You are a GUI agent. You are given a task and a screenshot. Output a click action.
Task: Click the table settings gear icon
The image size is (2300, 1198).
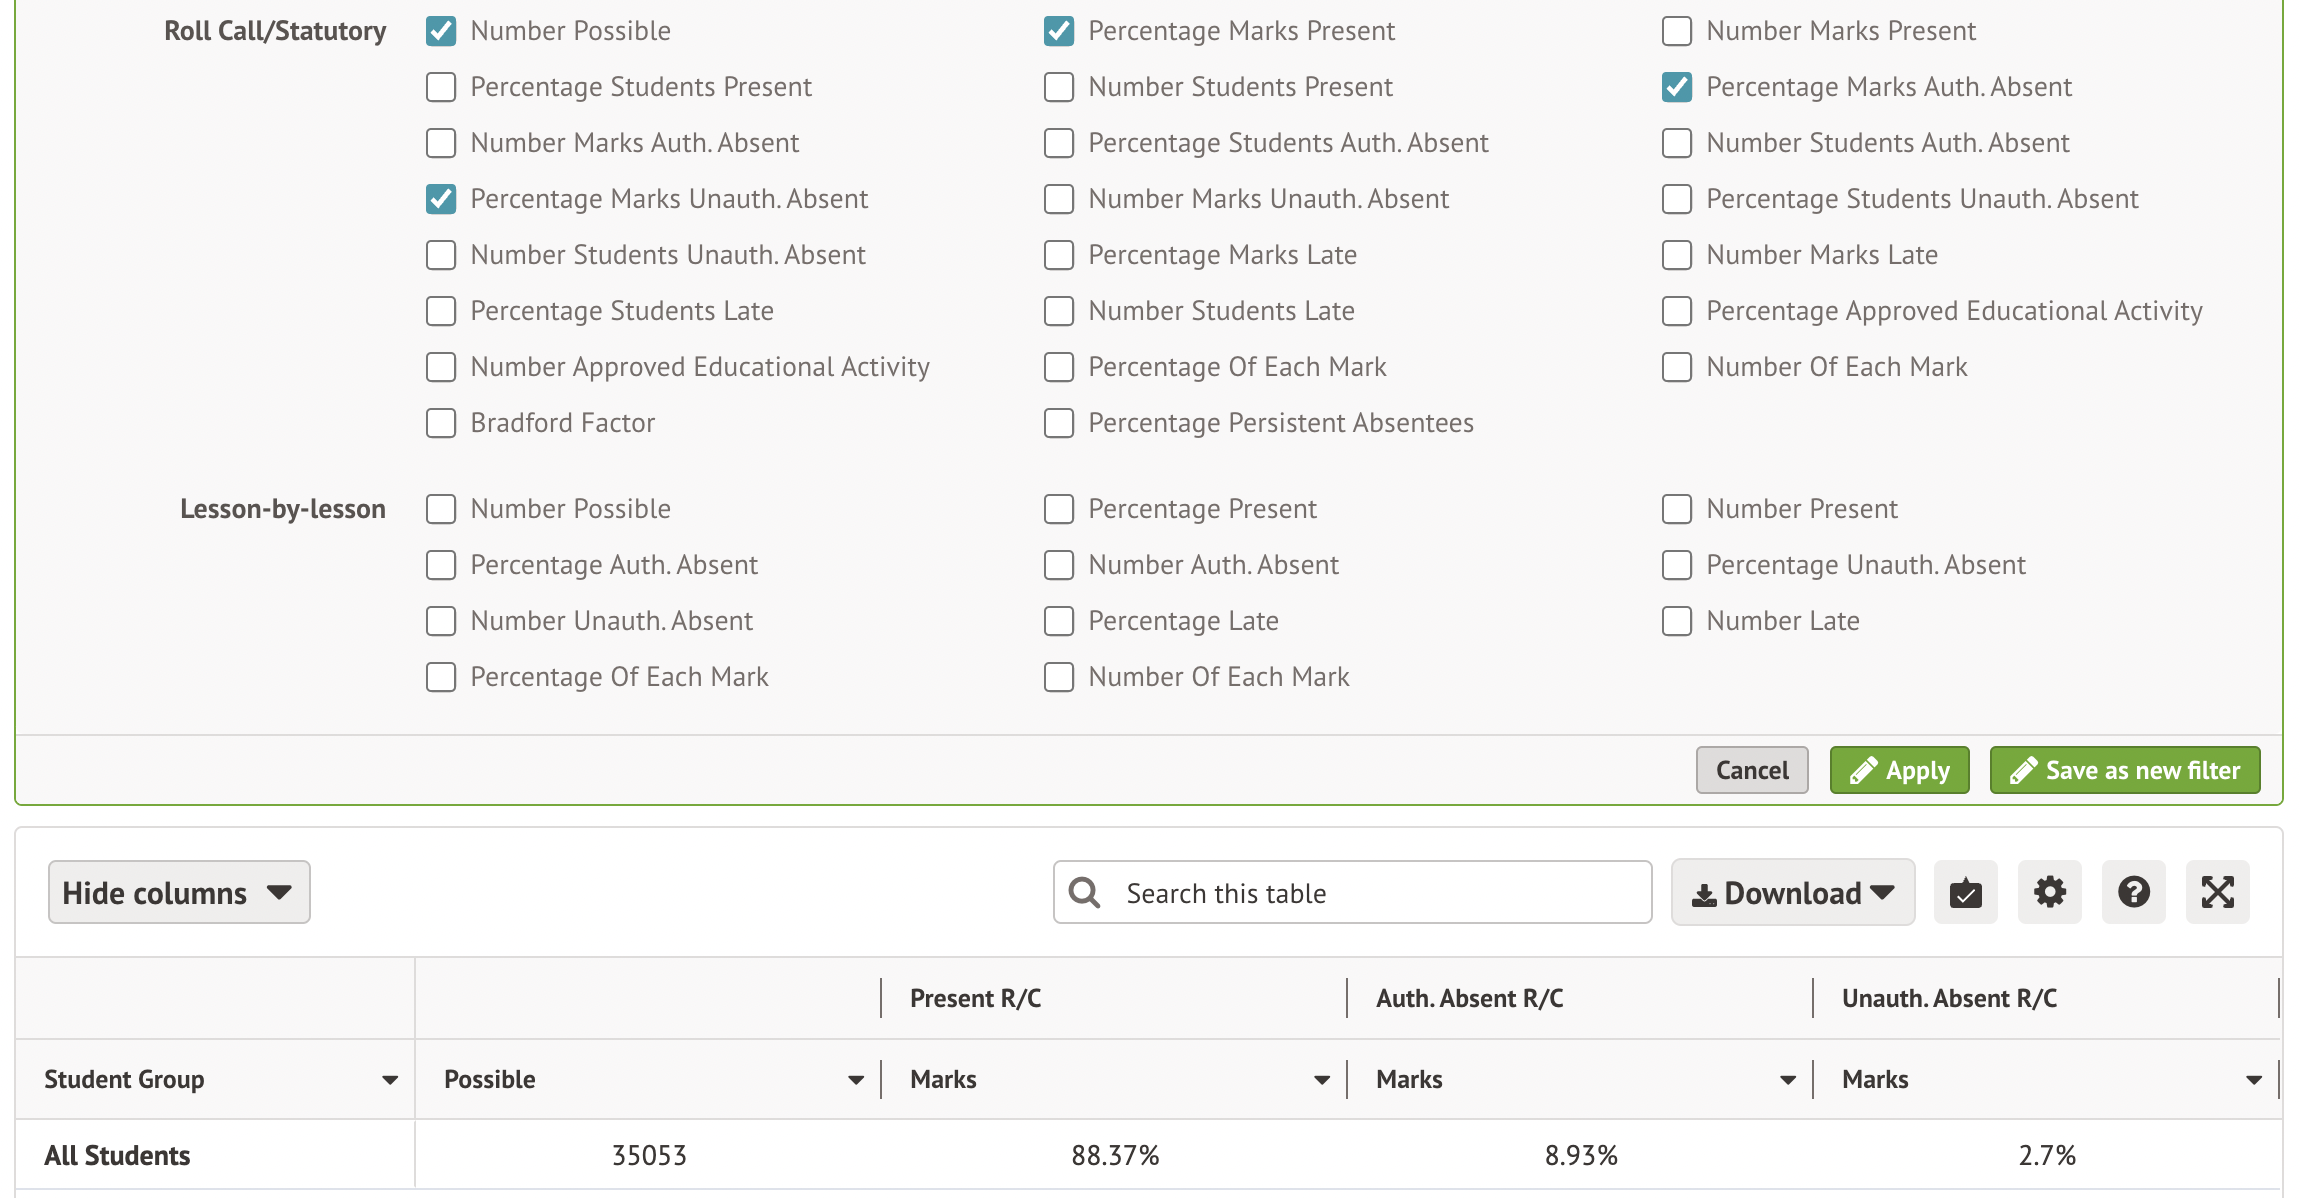pyautogui.click(x=2049, y=892)
